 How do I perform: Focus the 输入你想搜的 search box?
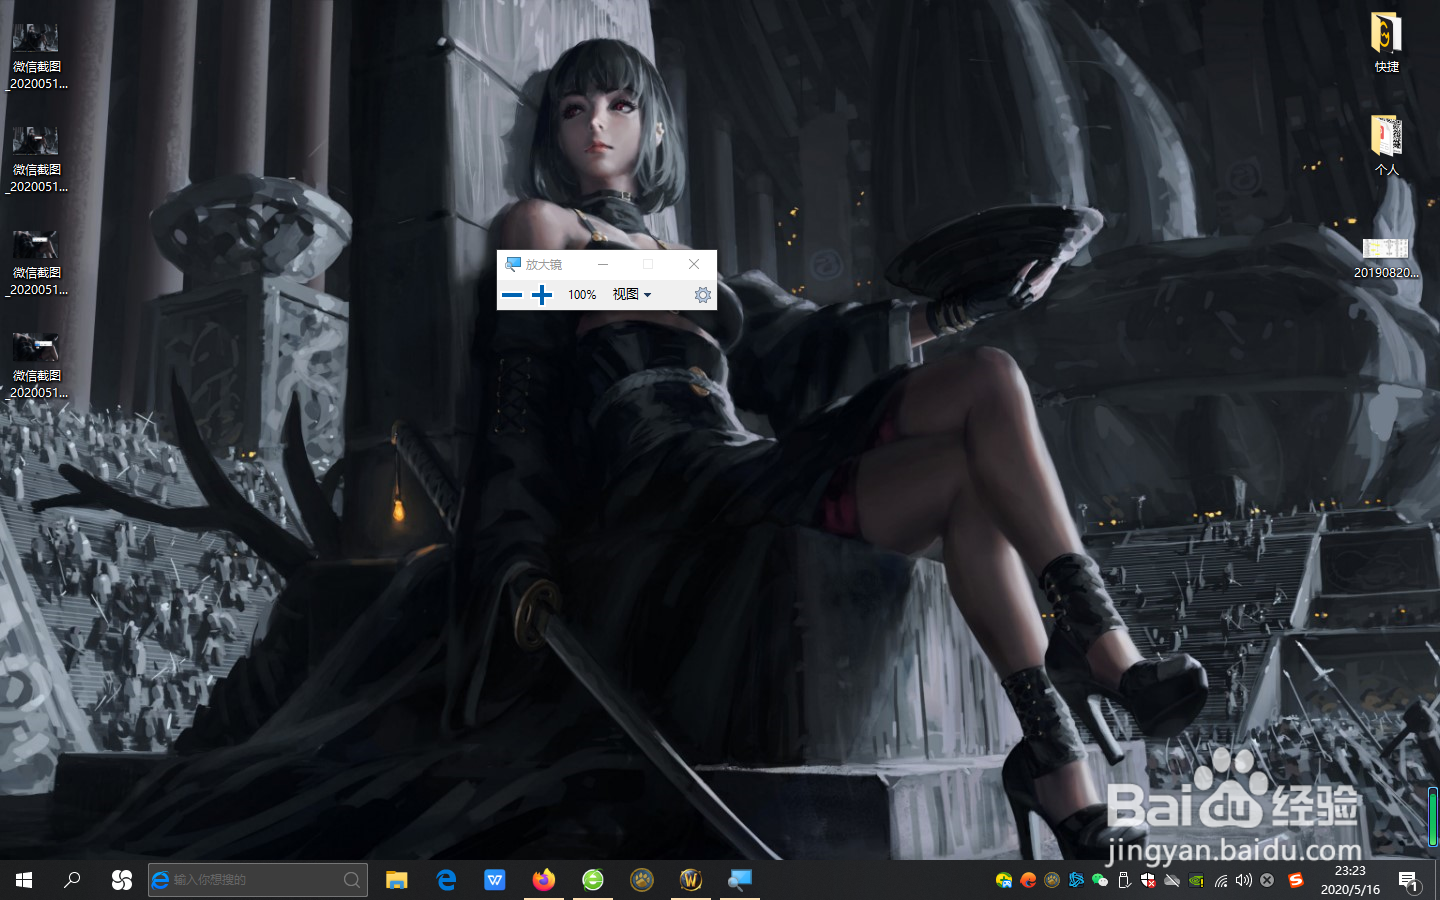[x=258, y=880]
